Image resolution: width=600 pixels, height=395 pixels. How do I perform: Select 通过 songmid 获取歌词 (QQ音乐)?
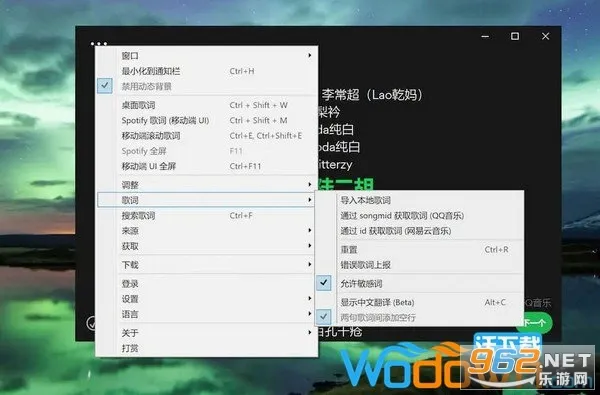coord(419,215)
